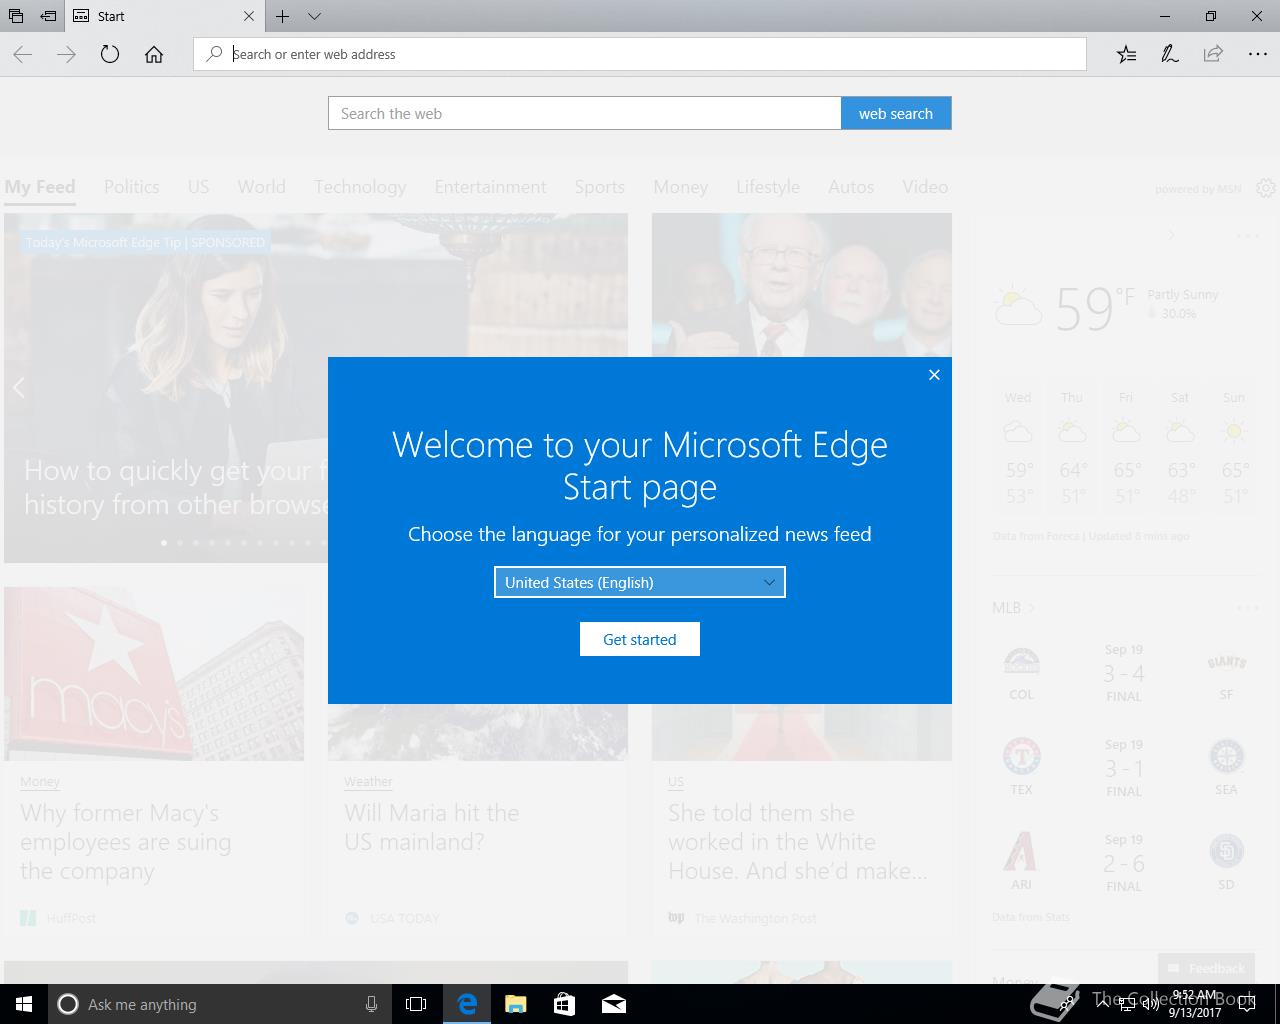This screenshot has width=1280, height=1024.
Task: Open the Sports tab
Action: (600, 187)
